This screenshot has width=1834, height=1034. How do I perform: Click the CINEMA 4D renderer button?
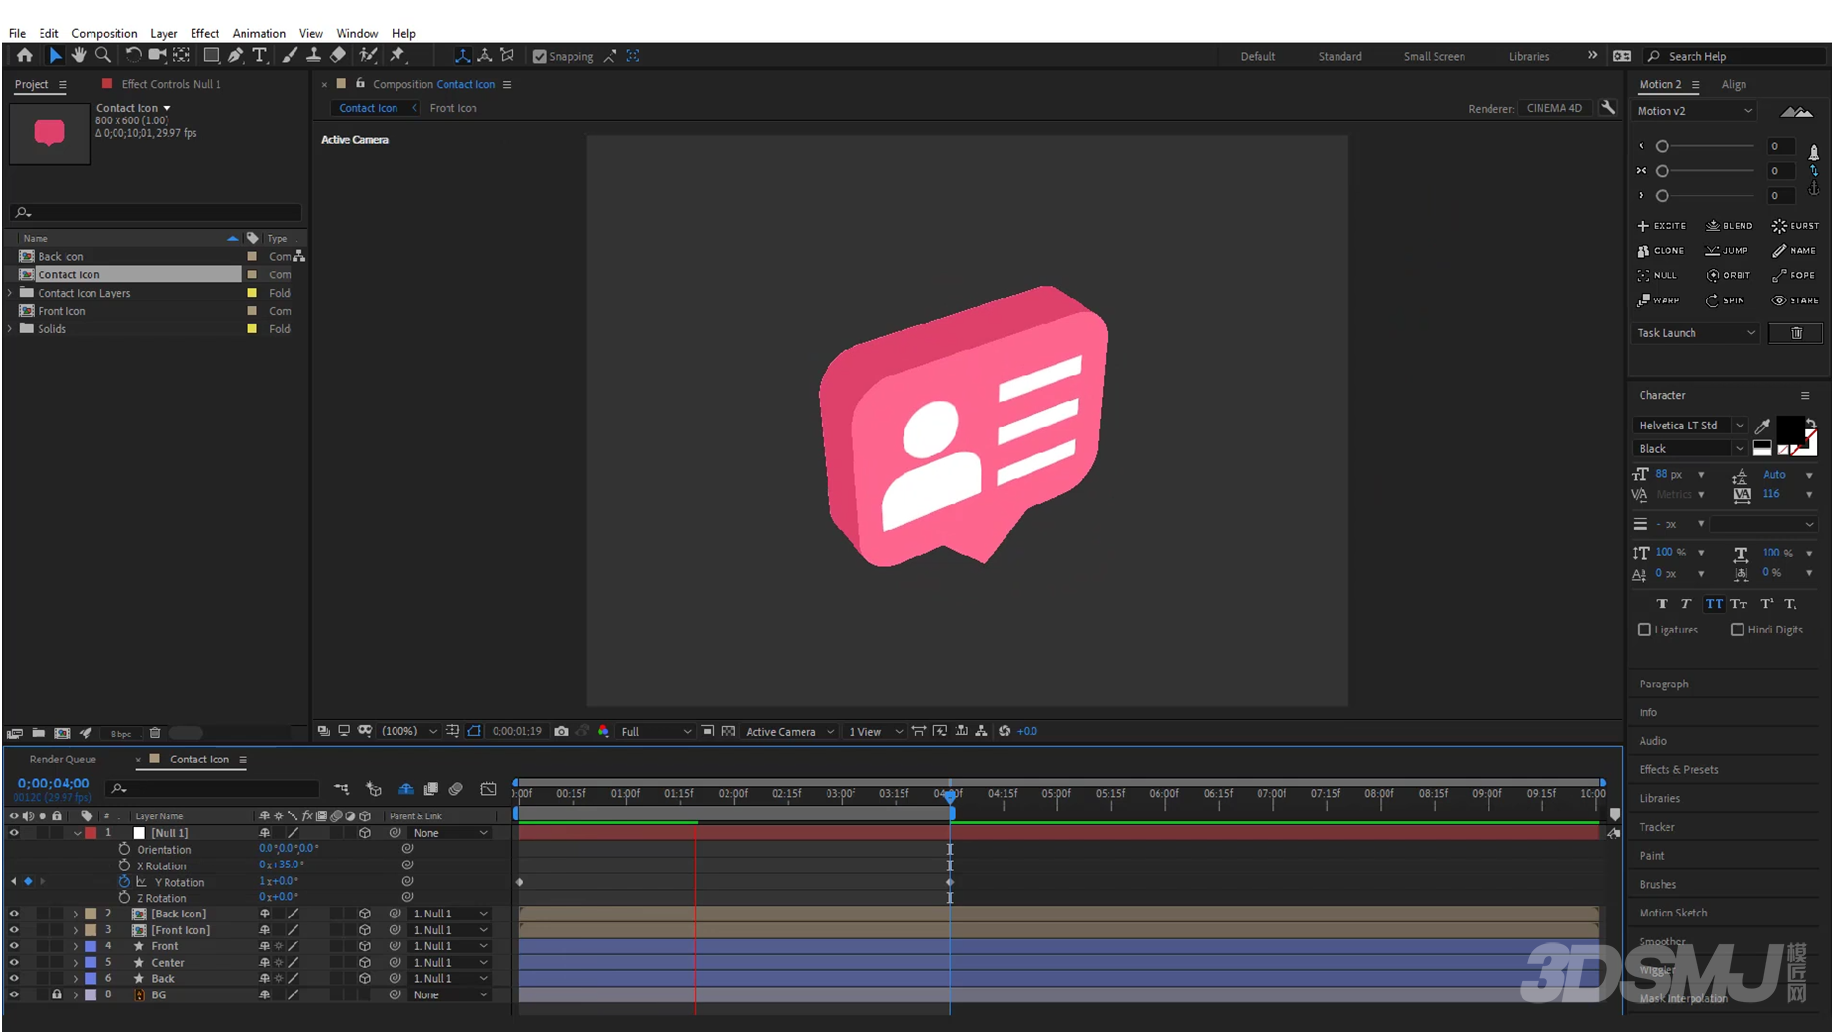pos(1555,109)
